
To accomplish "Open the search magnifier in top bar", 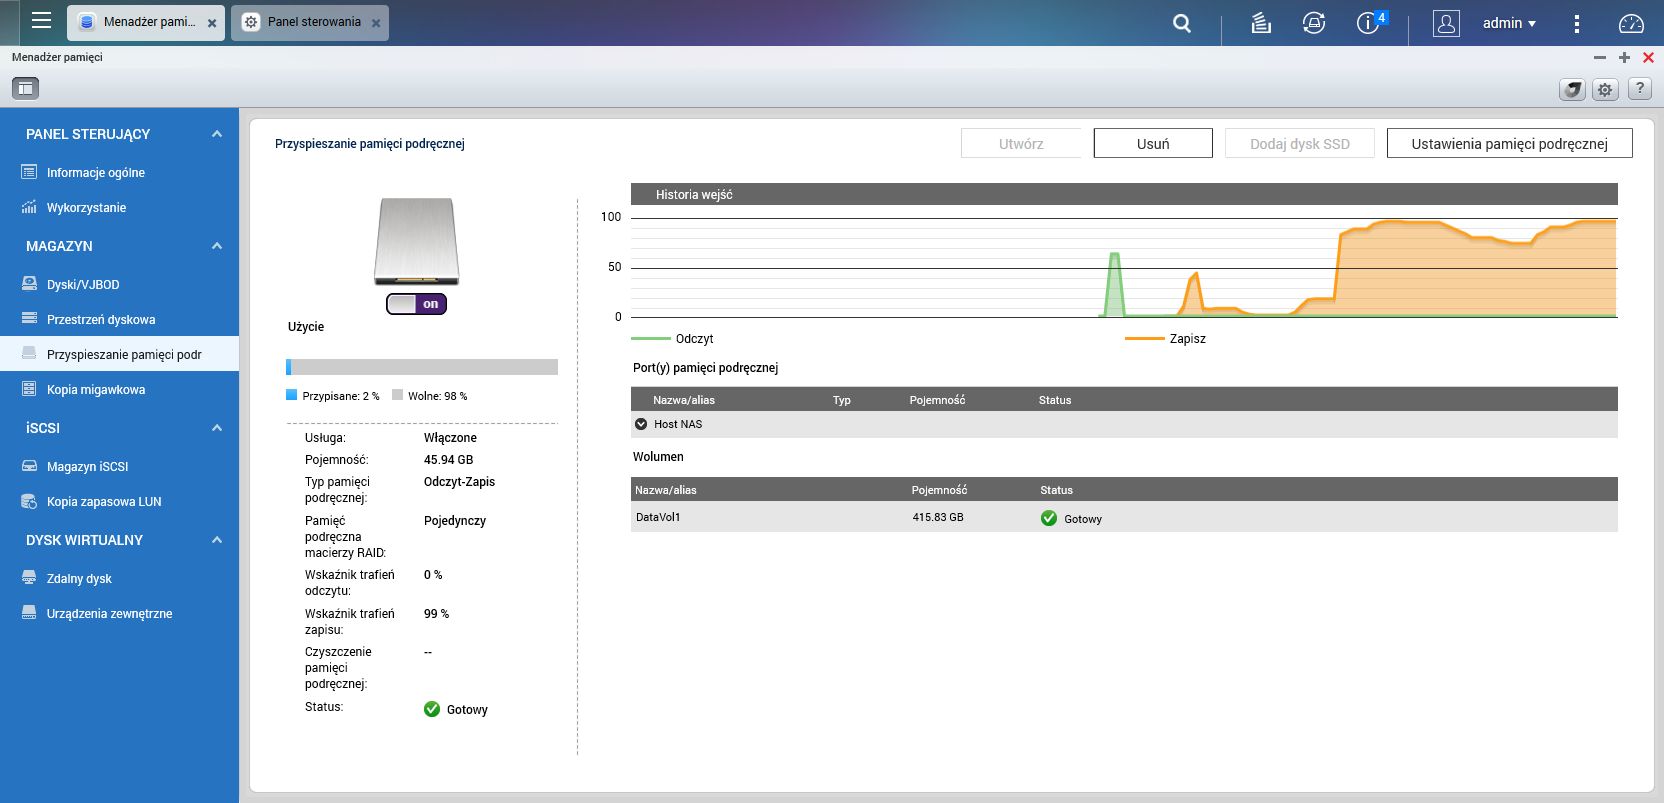I will click(1182, 23).
